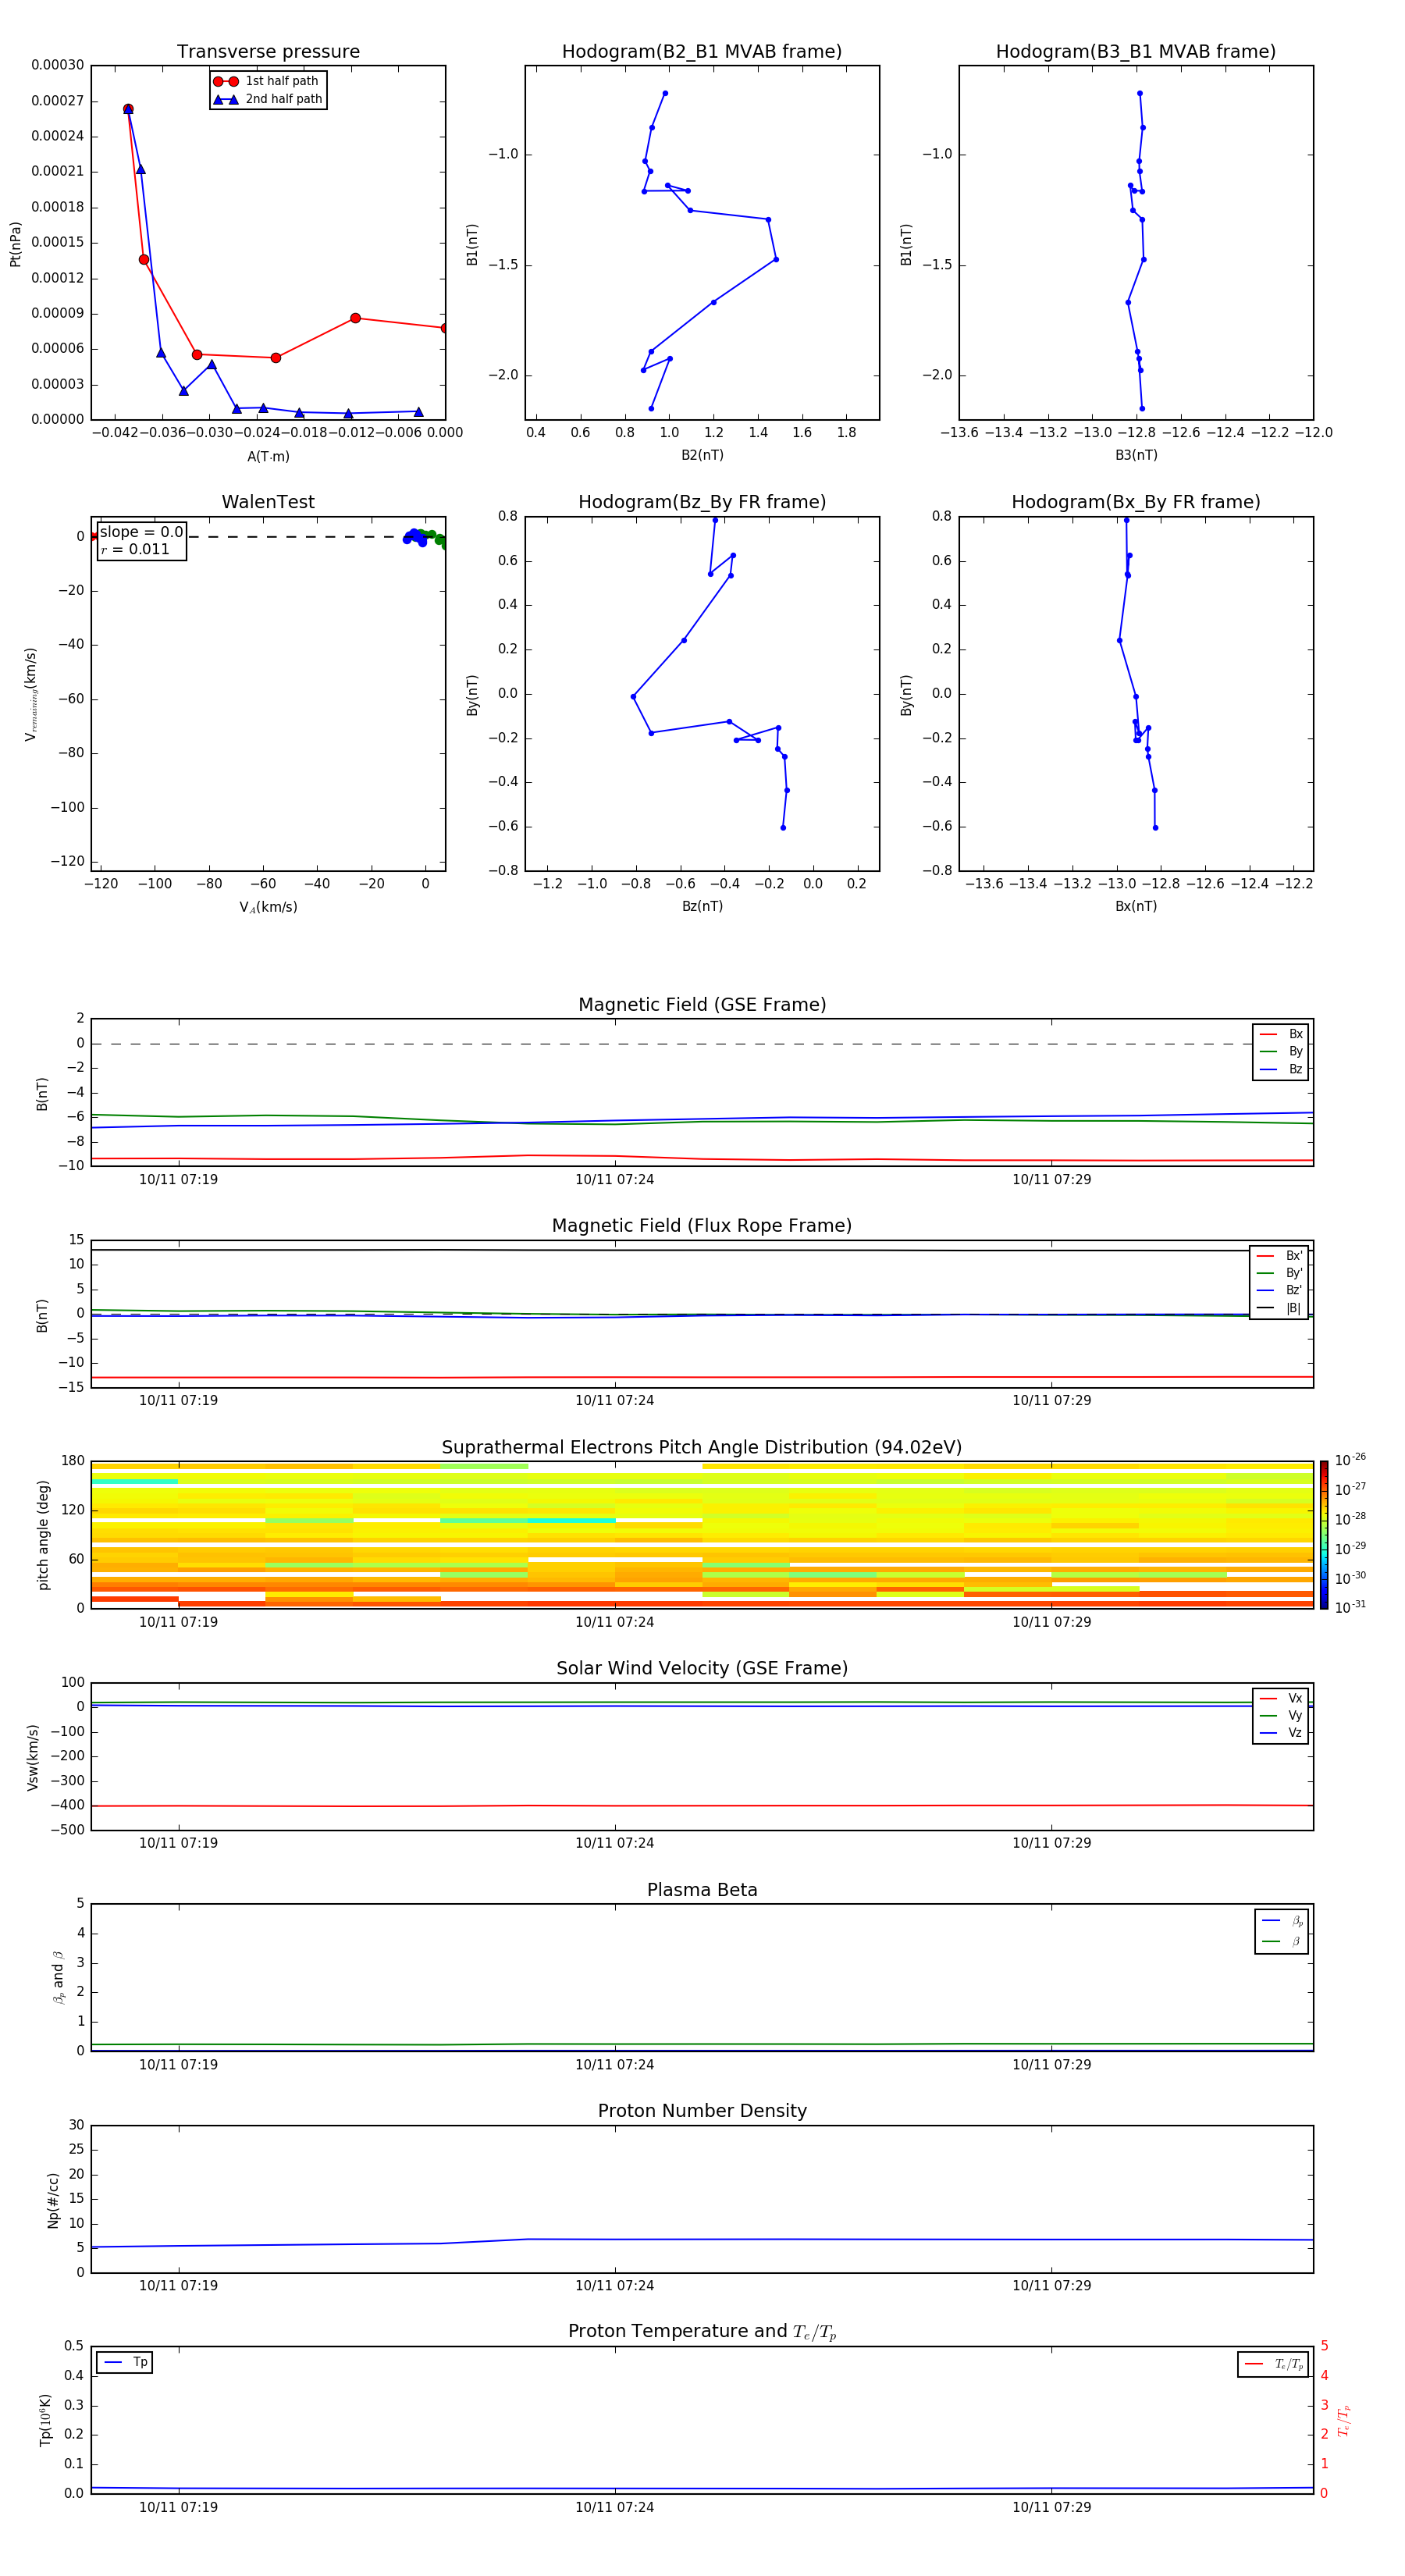This screenshot has height=2576, width=1405.
Task: Click the "pitch angle (deg)" axis label
Action: coord(43,1535)
